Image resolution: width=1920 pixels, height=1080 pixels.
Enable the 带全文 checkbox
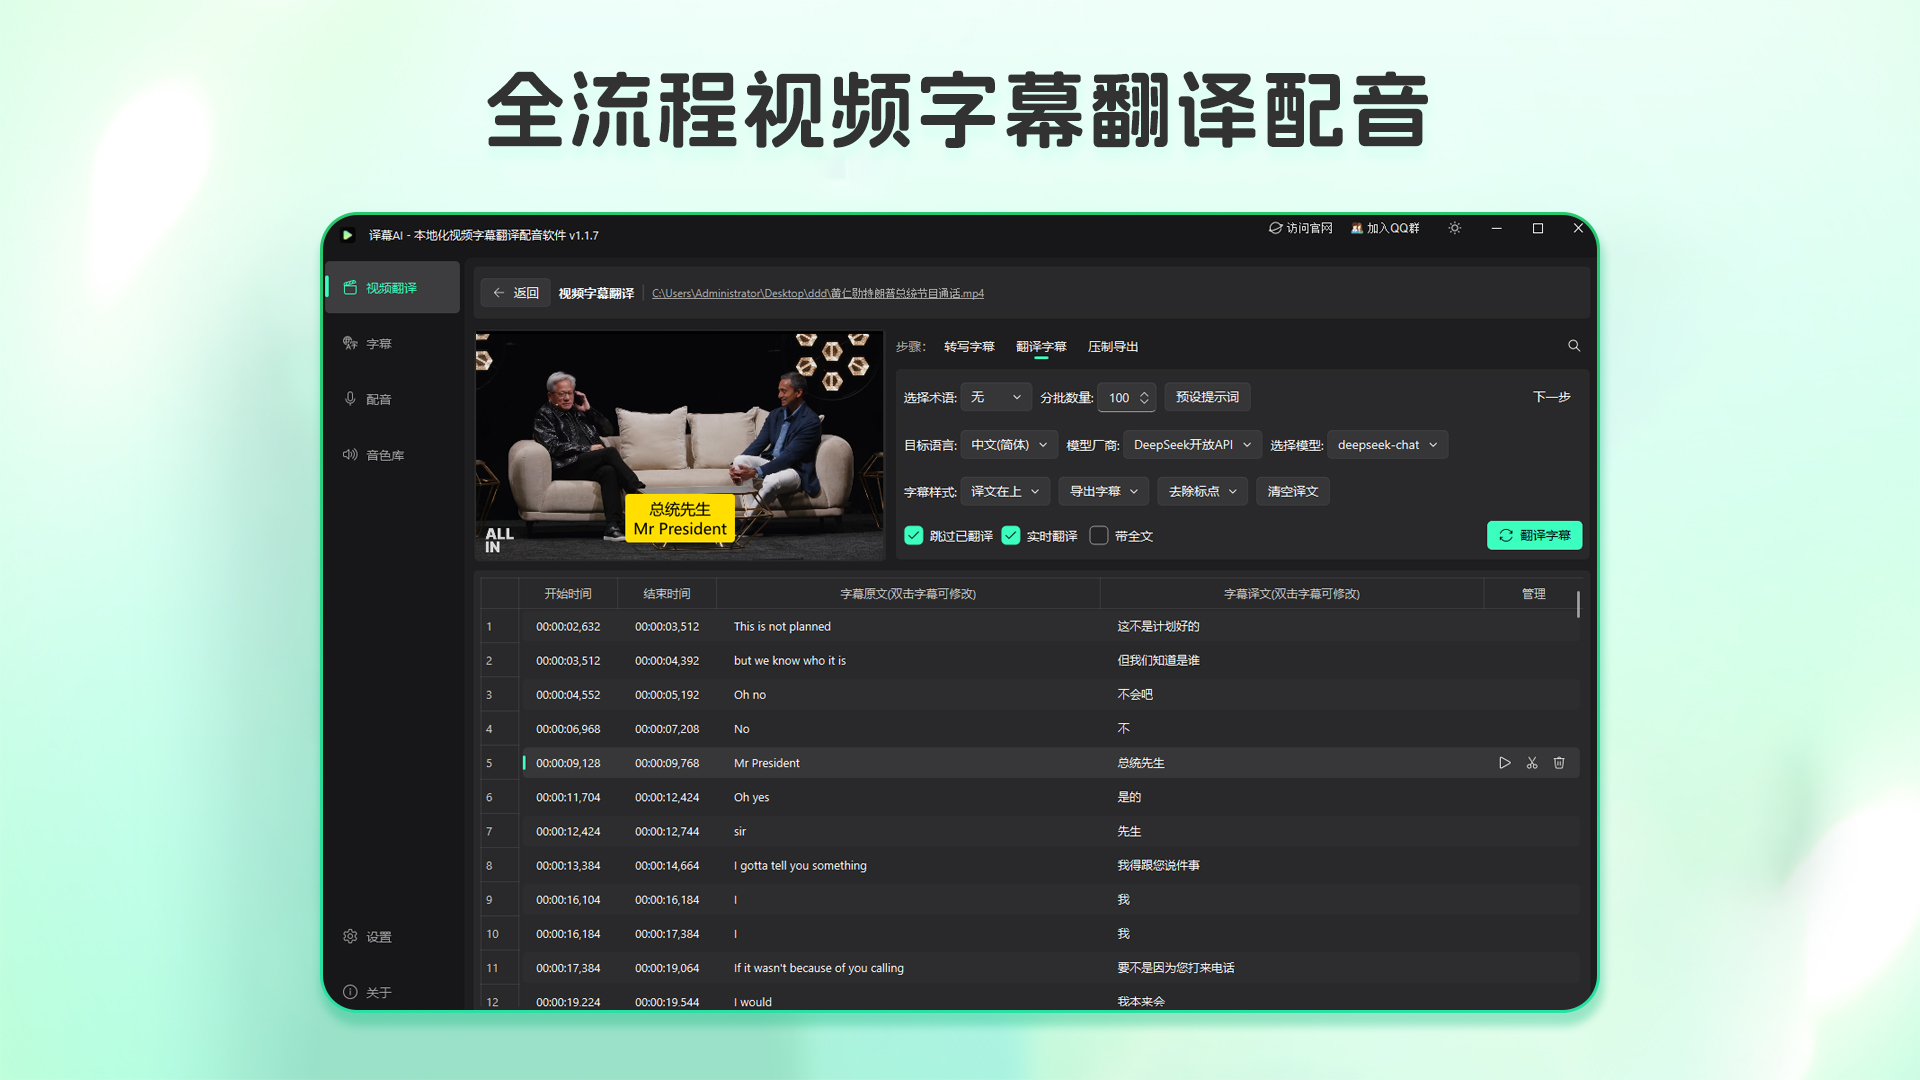pyautogui.click(x=1099, y=536)
